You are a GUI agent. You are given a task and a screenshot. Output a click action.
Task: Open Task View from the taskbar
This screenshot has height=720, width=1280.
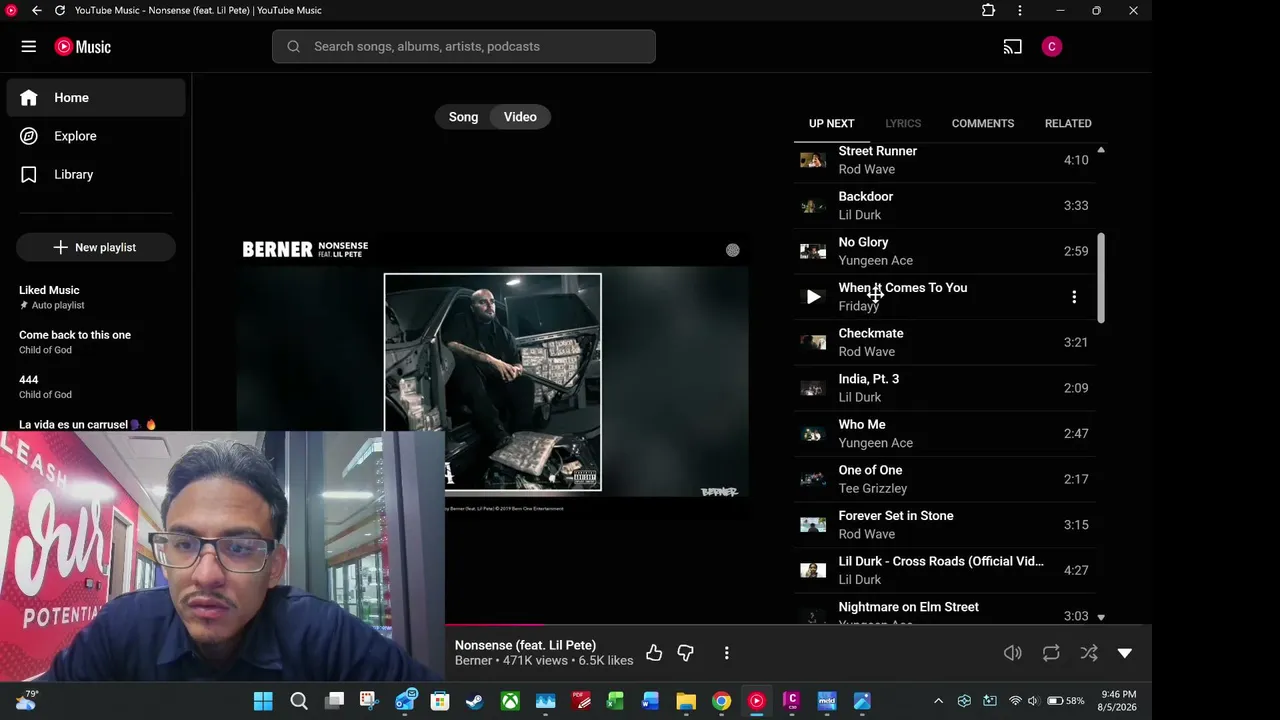tap(334, 701)
